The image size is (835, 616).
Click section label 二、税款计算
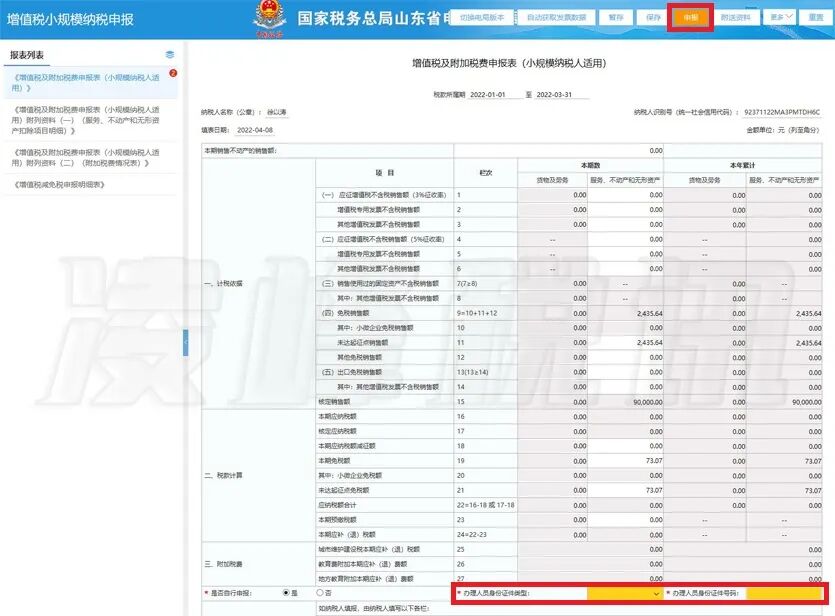click(x=224, y=475)
